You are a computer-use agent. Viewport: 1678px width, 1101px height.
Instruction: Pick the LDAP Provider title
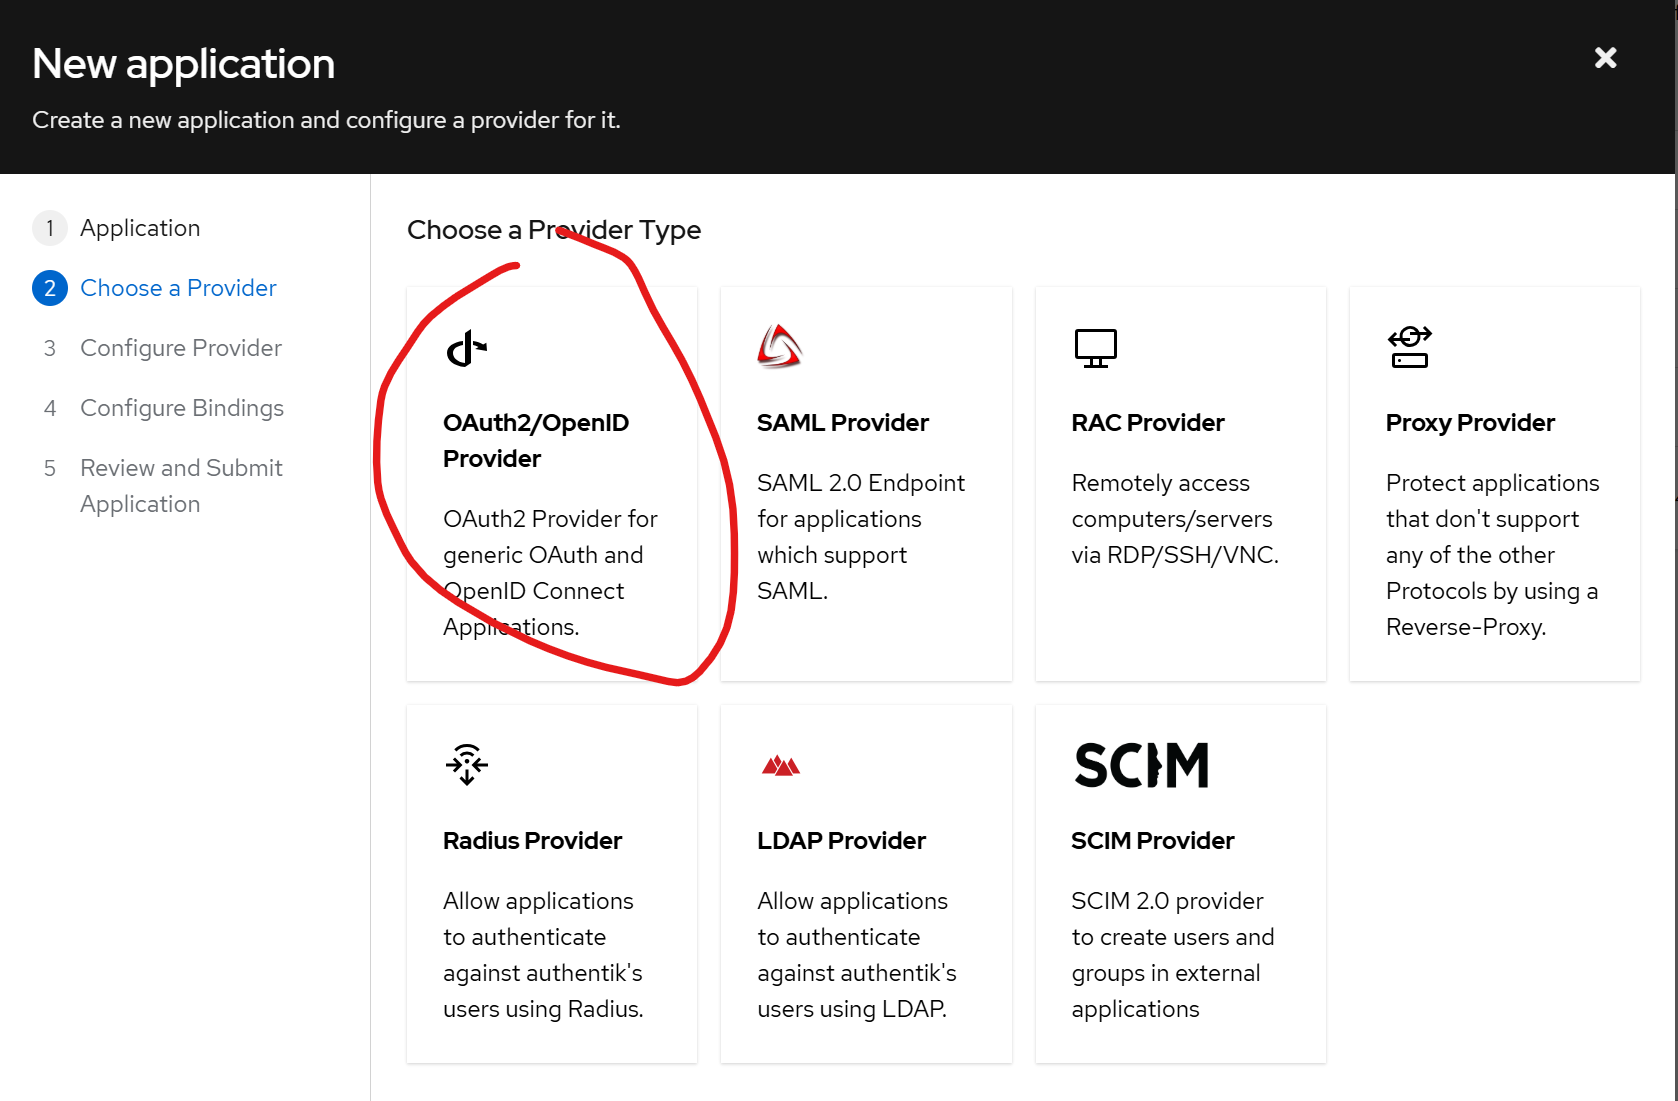pos(841,841)
